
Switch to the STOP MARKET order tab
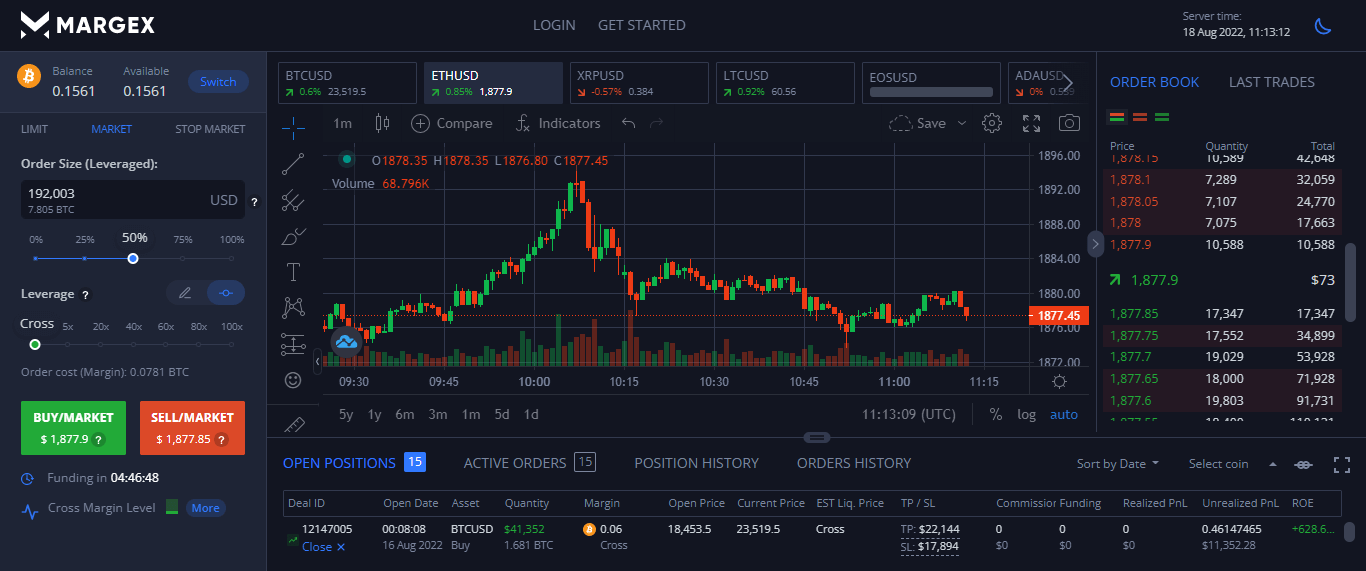210,129
